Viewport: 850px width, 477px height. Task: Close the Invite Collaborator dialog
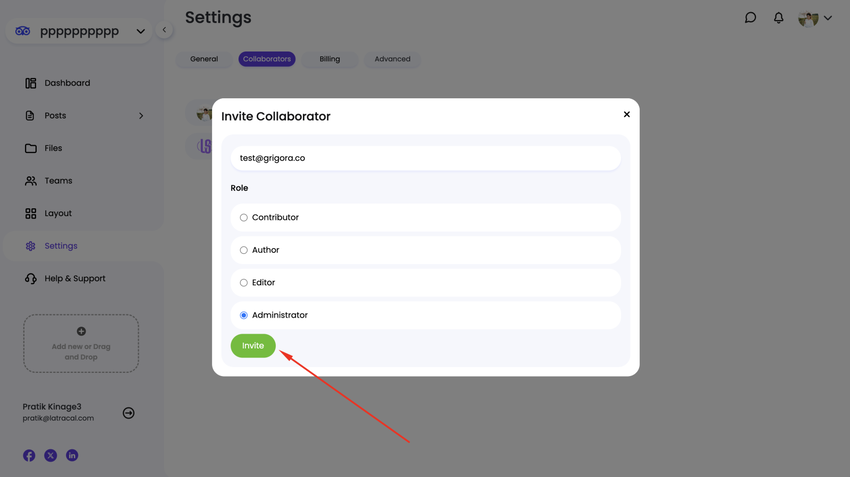click(x=627, y=115)
